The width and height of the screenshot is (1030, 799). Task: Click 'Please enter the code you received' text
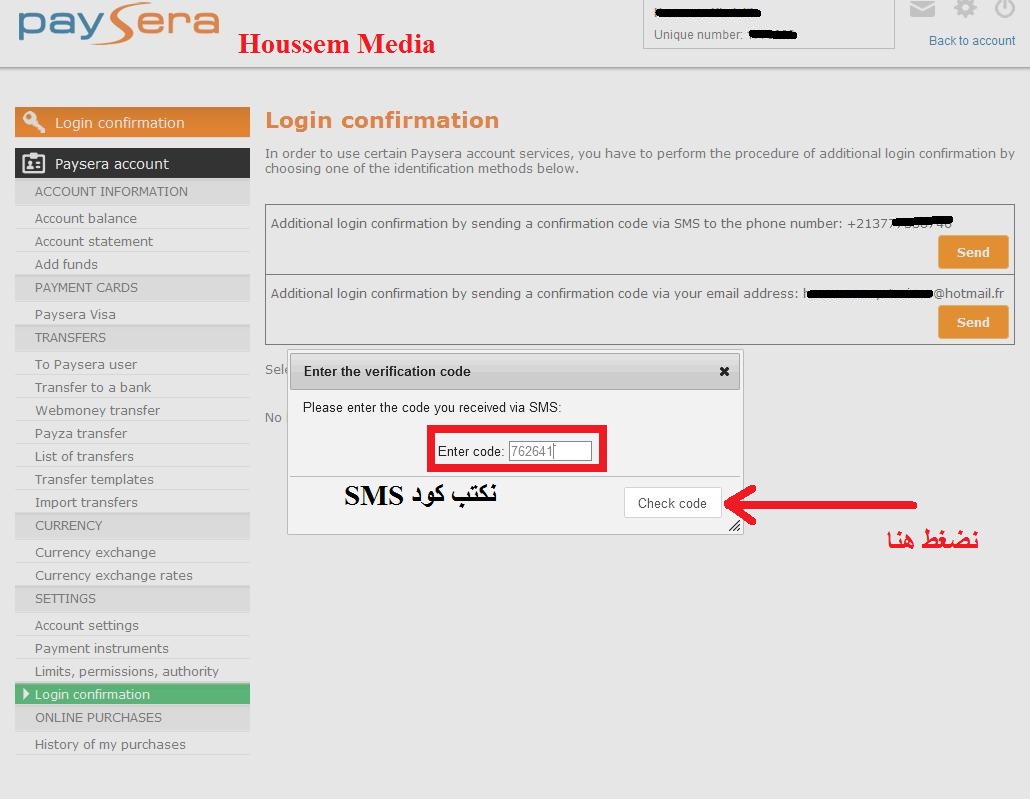432,407
